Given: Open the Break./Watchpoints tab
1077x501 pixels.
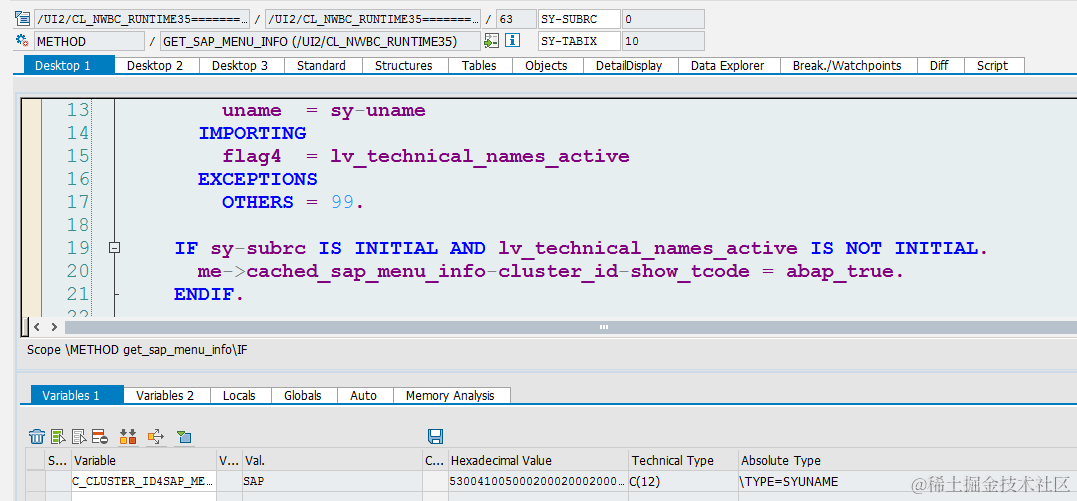Looking at the screenshot, I should coord(846,65).
